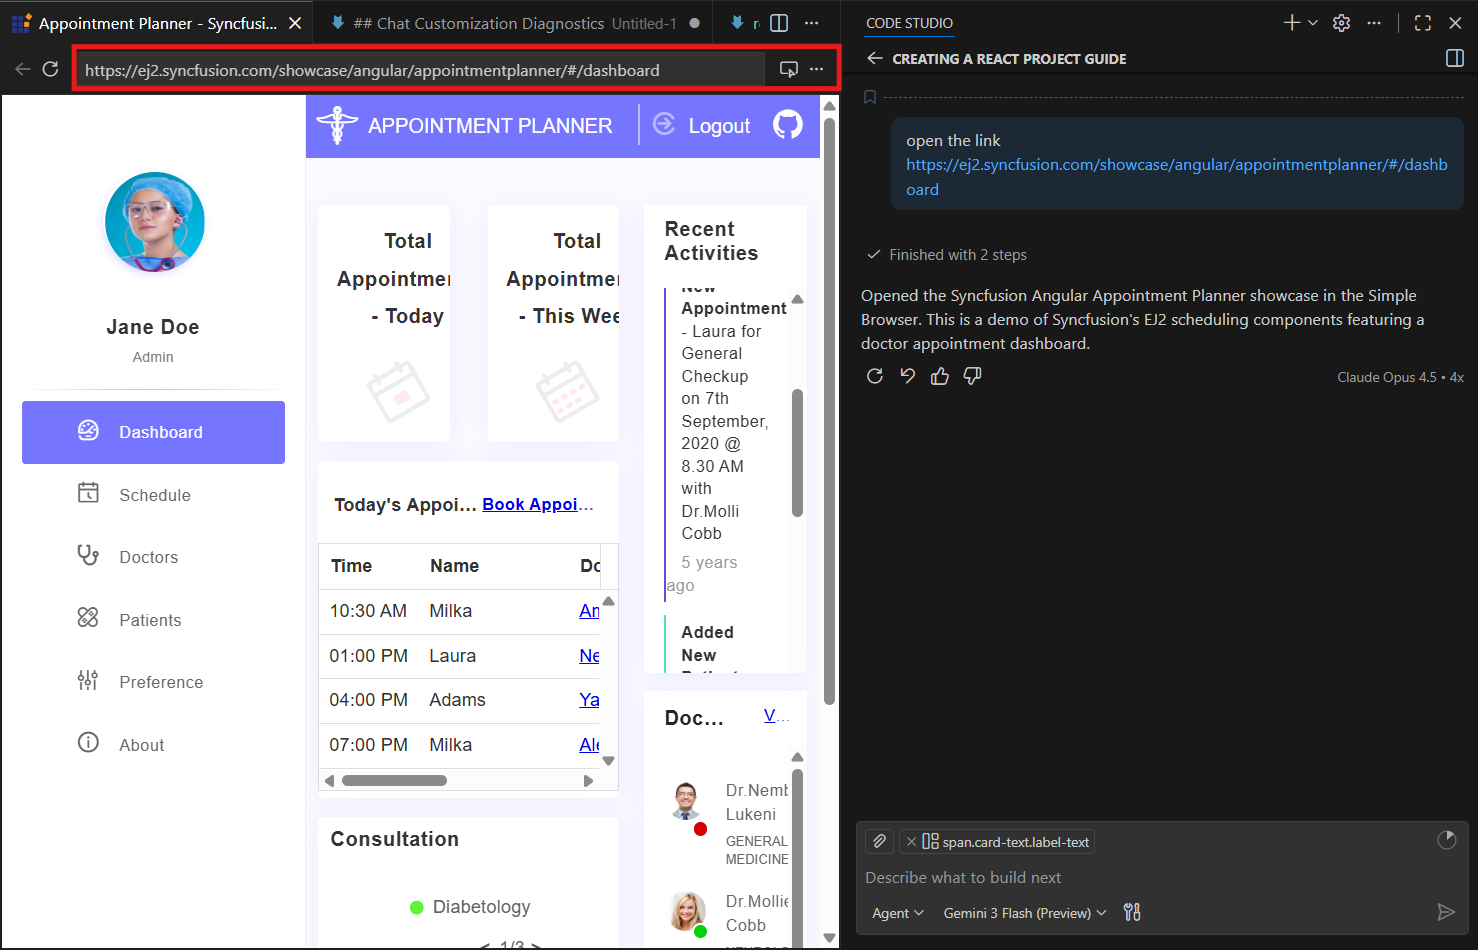This screenshot has height=950, width=1478.
Task: Open the configure tools icon
Action: [x=1132, y=912]
